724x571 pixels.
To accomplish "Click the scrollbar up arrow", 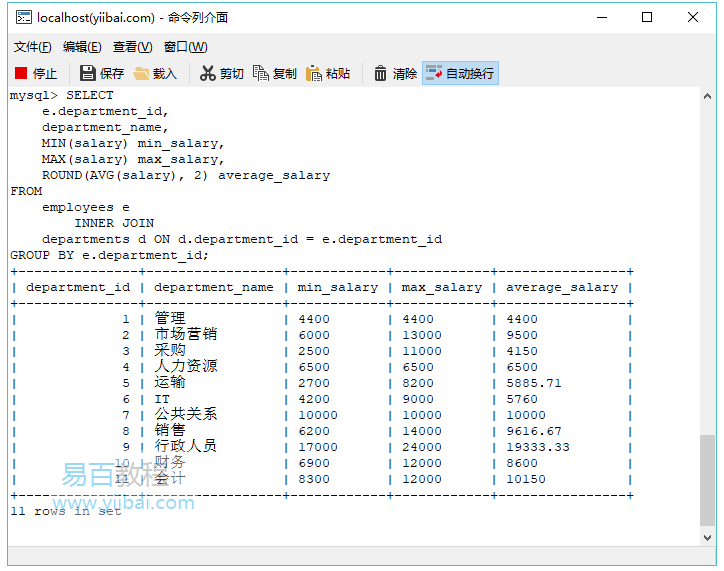I will pos(707,96).
